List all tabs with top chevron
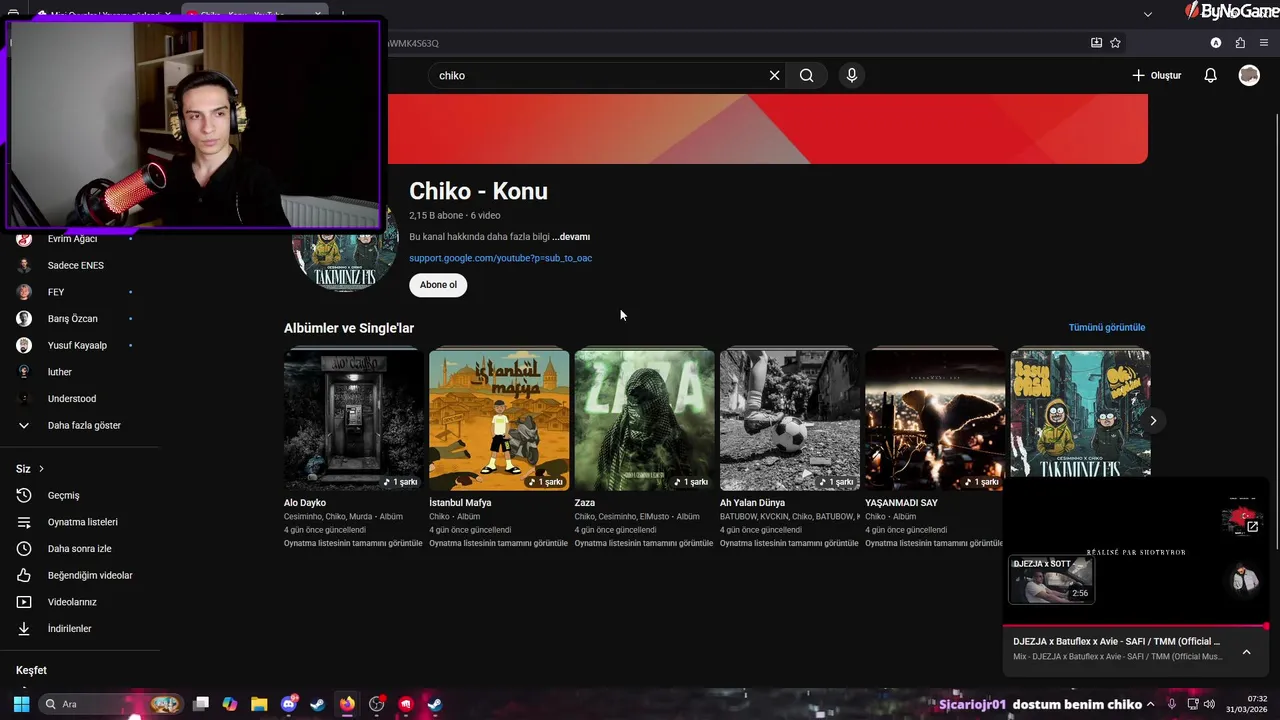Image resolution: width=1280 pixels, height=720 pixels. (x=1147, y=14)
